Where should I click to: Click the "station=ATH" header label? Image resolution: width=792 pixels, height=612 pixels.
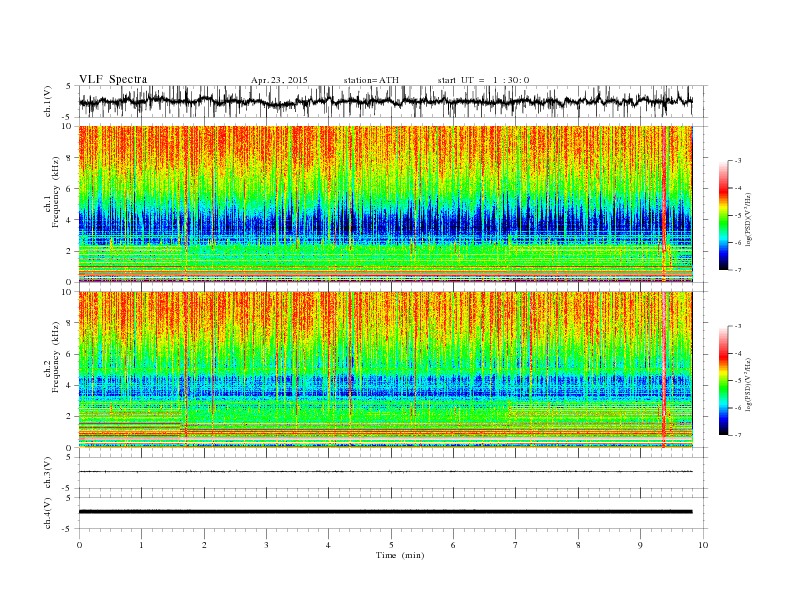[x=371, y=80]
